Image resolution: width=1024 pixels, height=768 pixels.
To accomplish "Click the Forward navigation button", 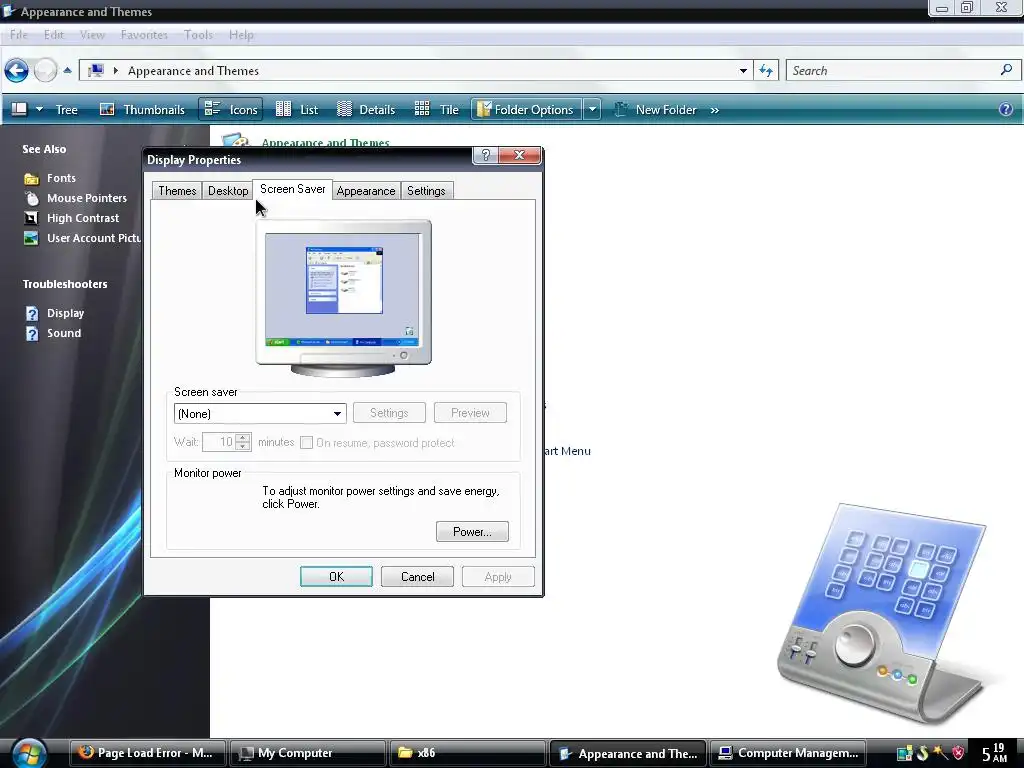I will coord(45,71).
